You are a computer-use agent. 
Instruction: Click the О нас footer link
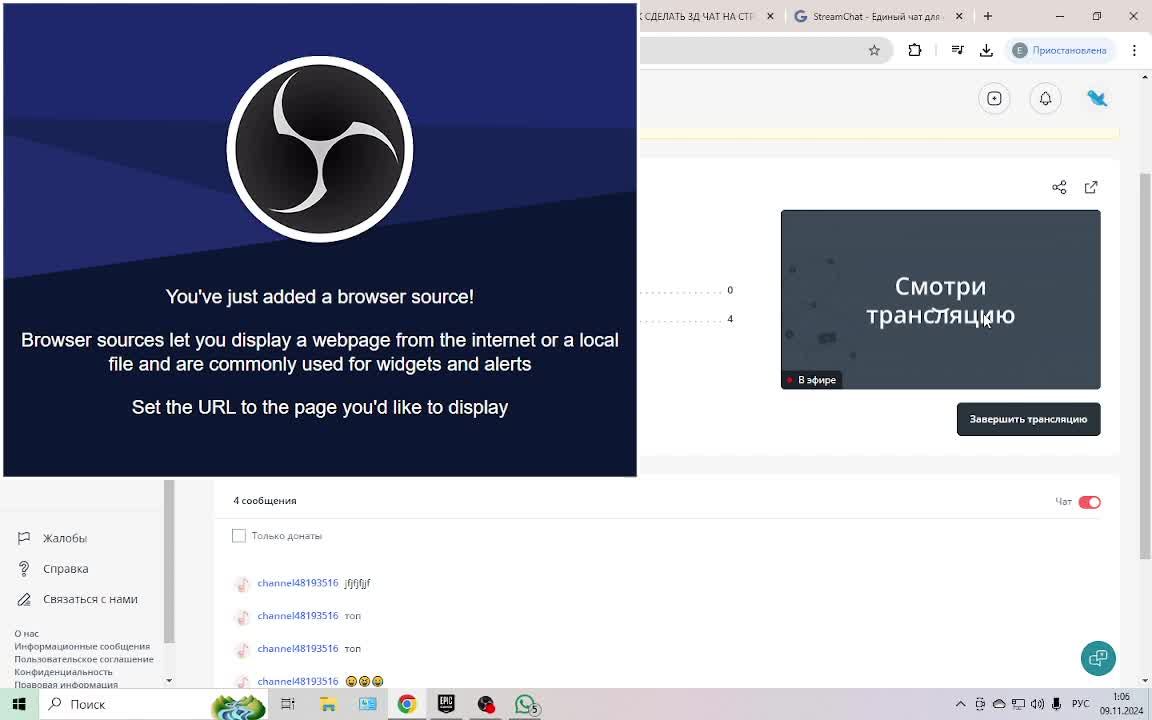tap(26, 633)
